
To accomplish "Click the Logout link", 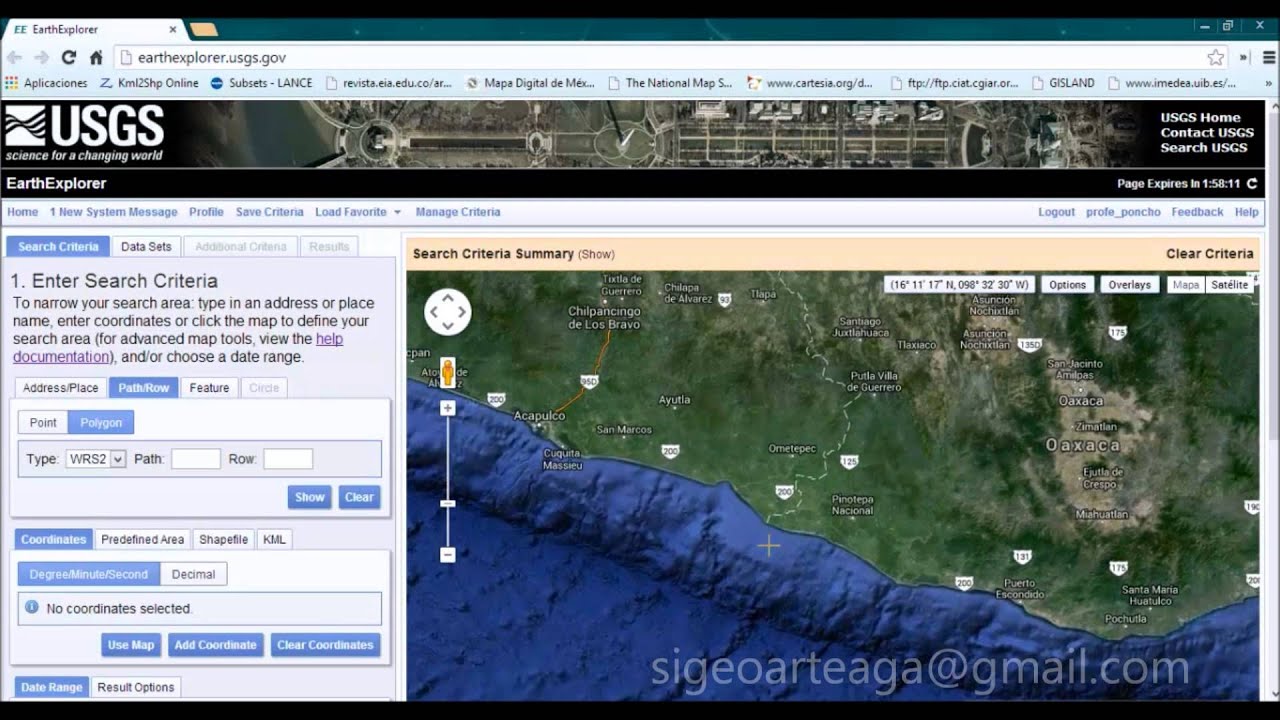I will coord(1056,212).
